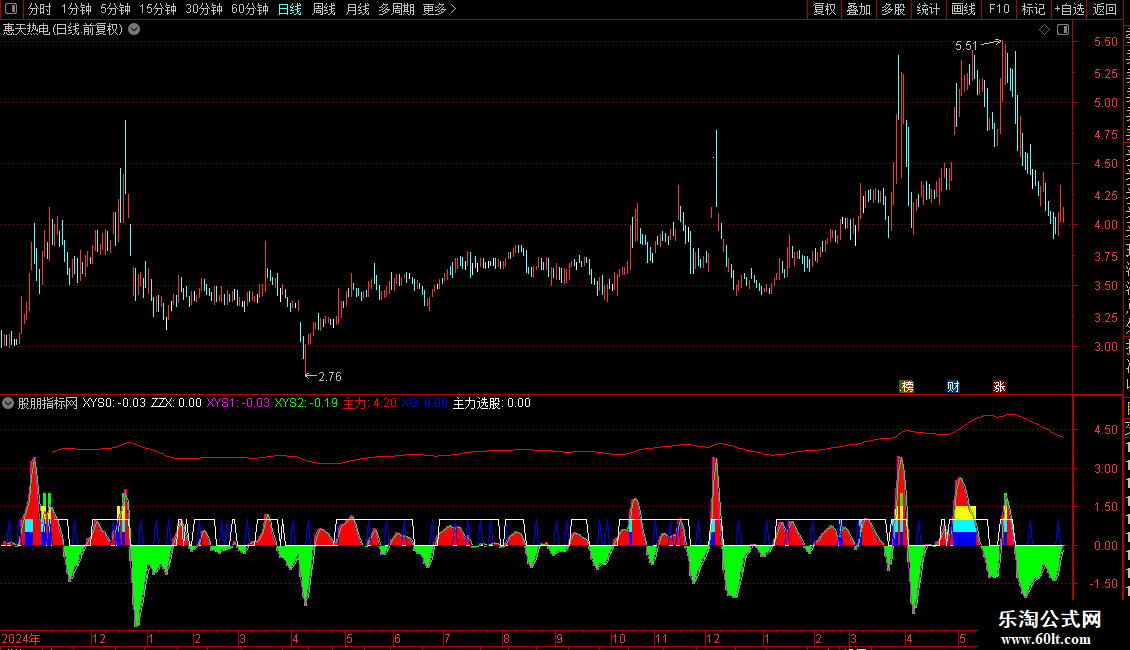Select the 15分钟 period
The width and height of the screenshot is (1130, 650).
point(158,9)
